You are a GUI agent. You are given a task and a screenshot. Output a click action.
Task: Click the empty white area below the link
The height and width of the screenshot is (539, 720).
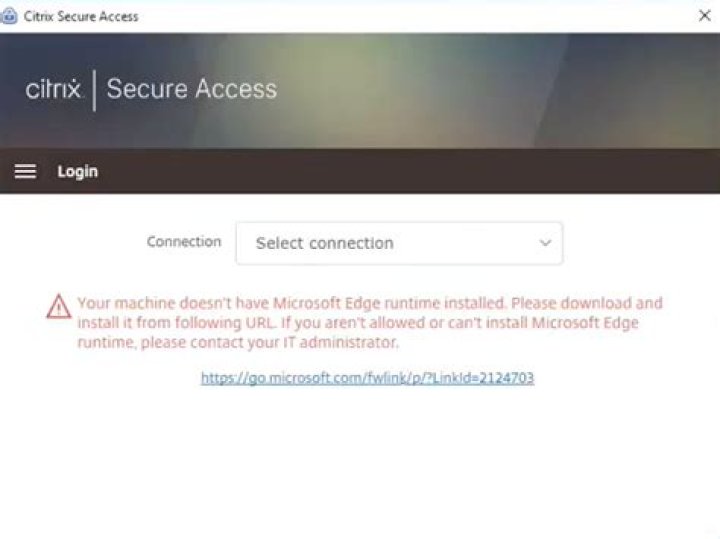360,460
